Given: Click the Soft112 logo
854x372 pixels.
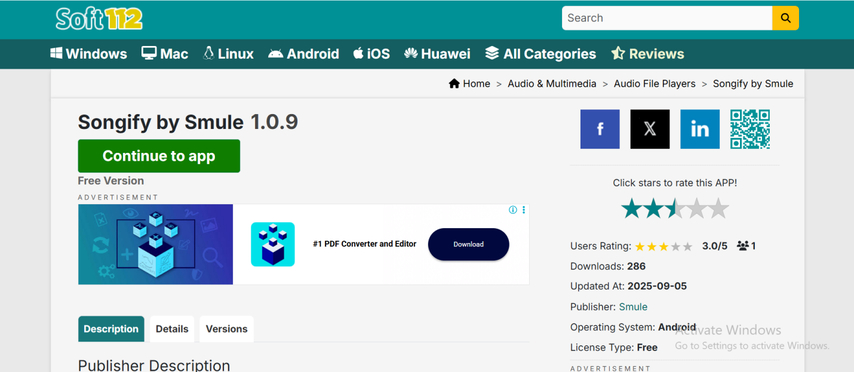Looking at the screenshot, I should pos(99,19).
